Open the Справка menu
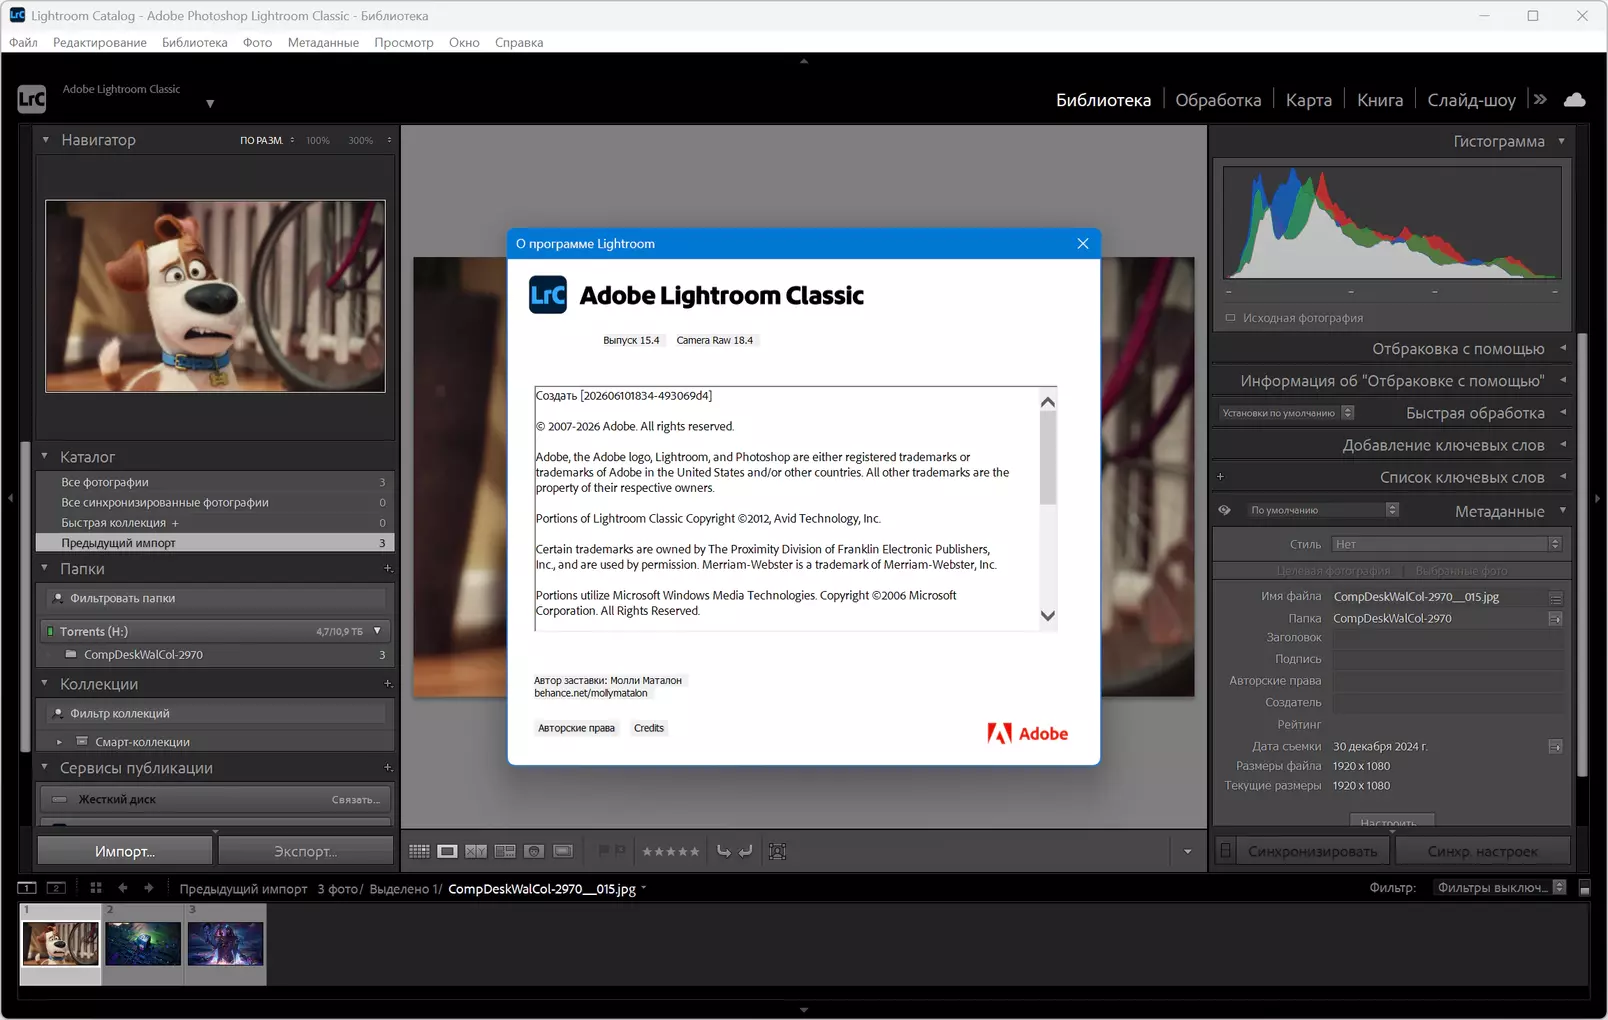 tap(519, 42)
